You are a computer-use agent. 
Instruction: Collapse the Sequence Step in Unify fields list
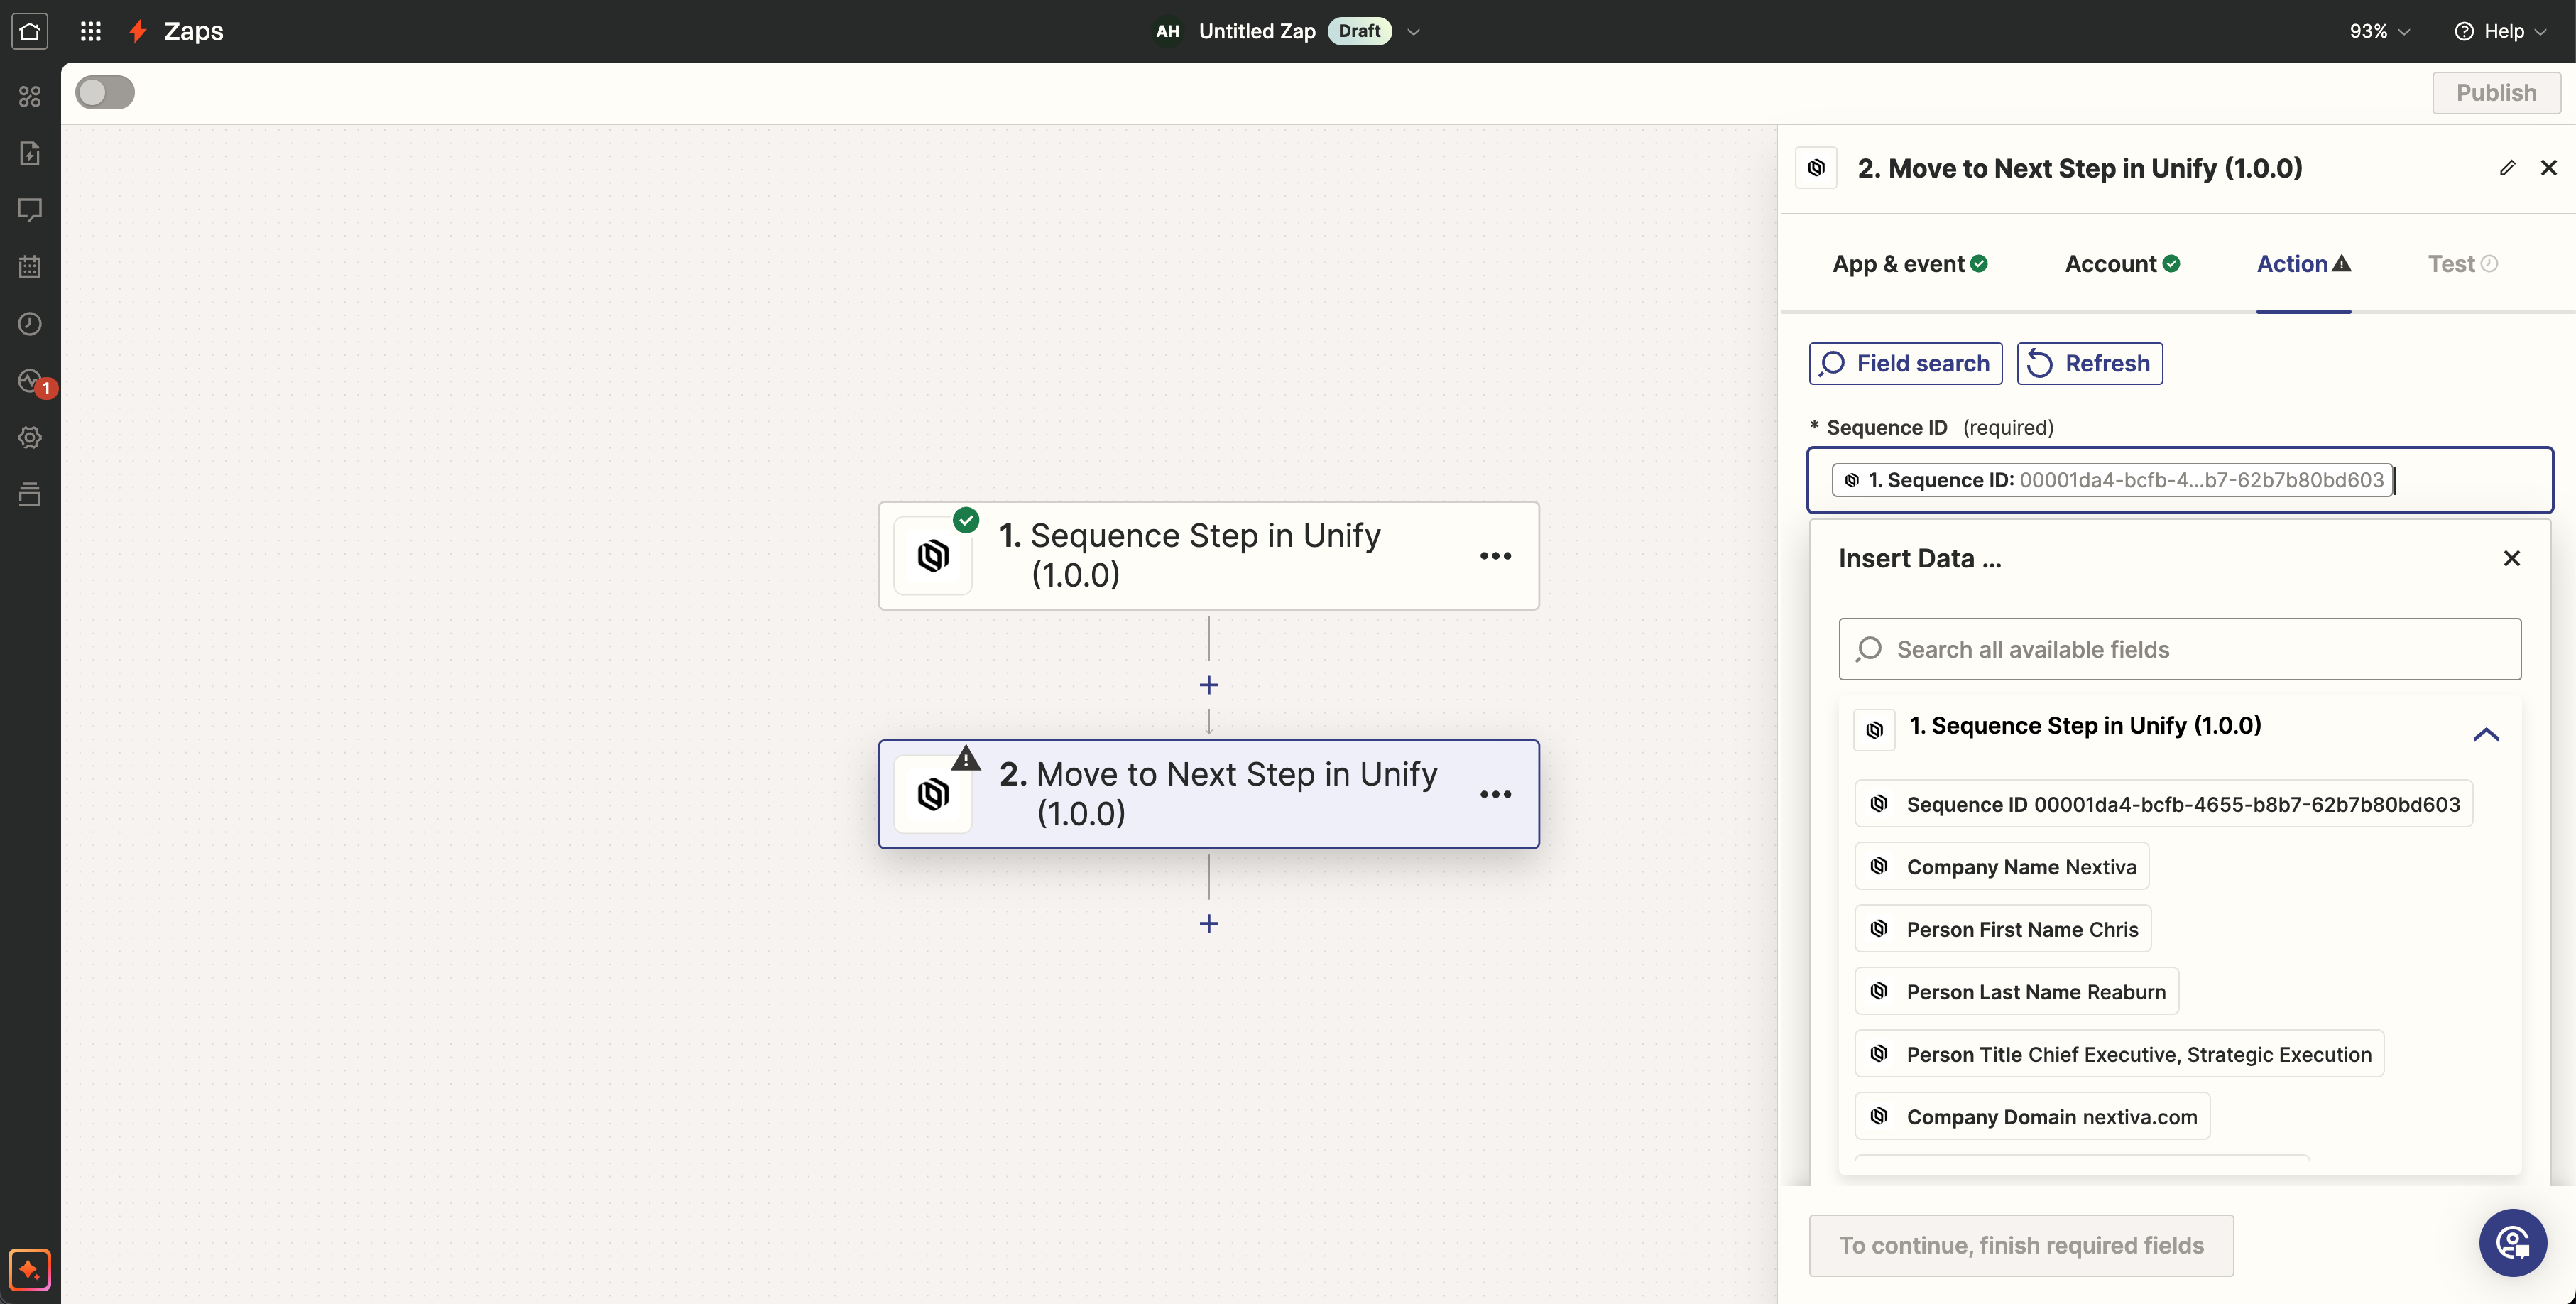coord(2487,735)
